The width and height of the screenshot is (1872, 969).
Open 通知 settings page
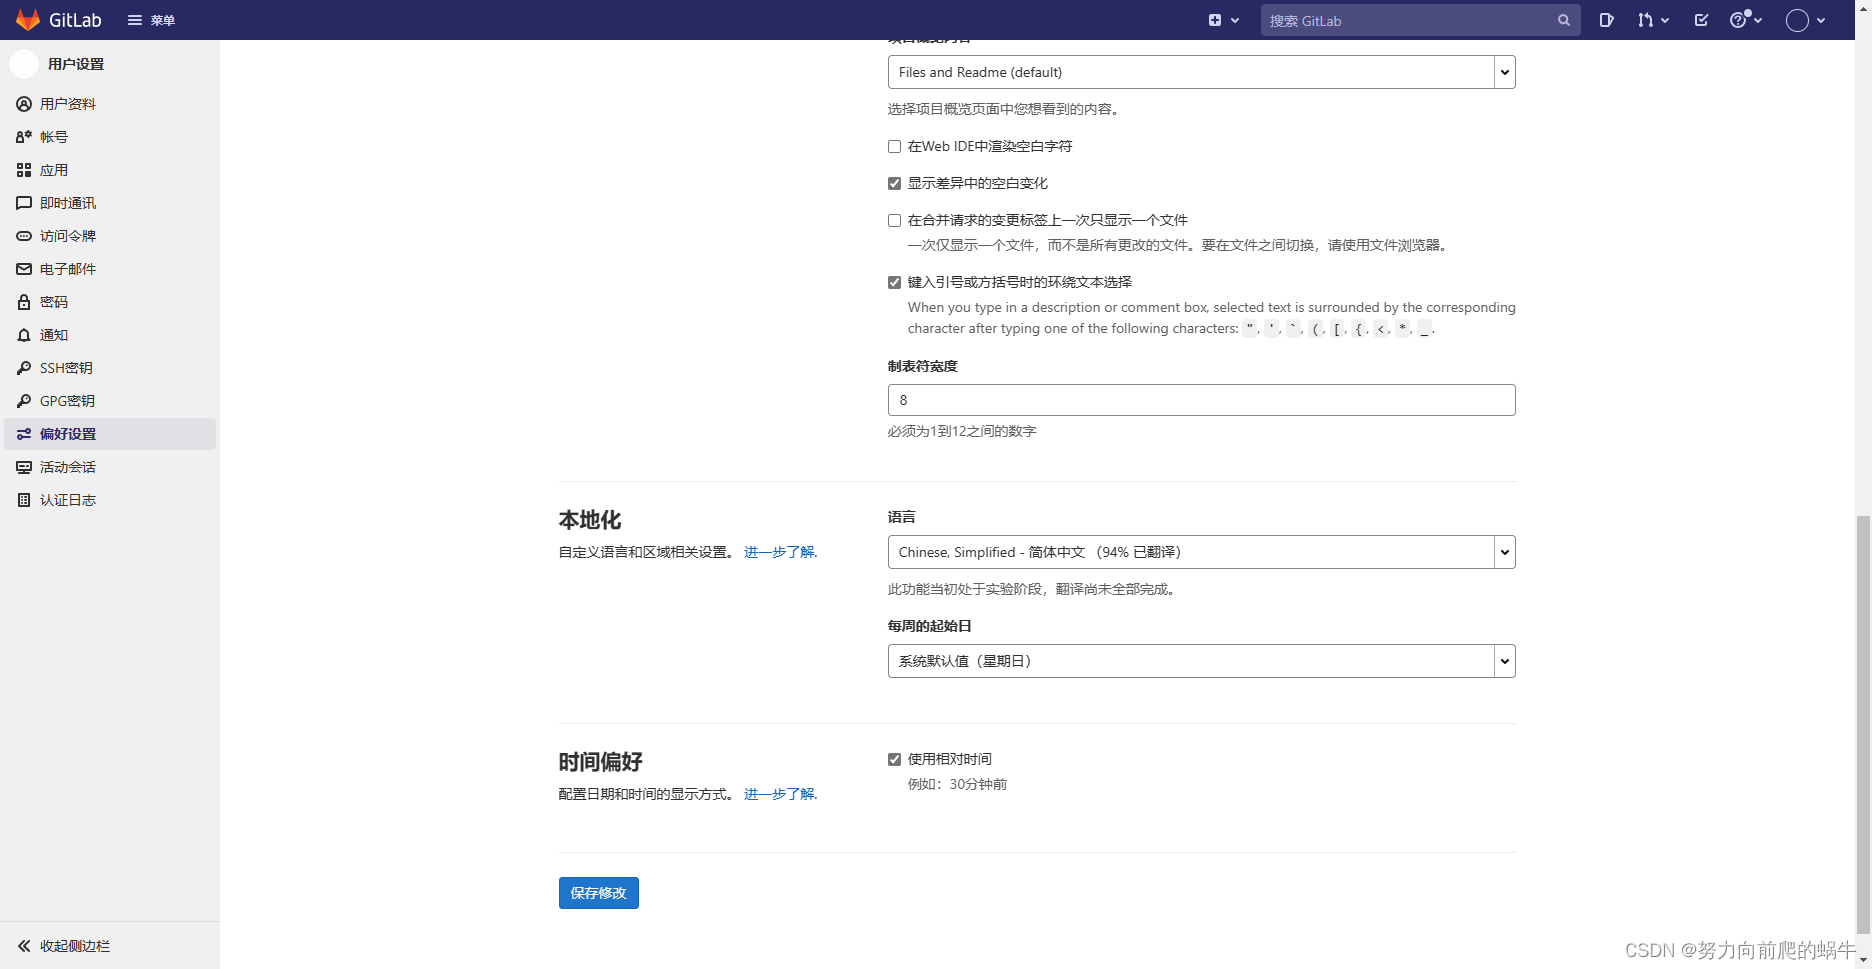(110, 335)
